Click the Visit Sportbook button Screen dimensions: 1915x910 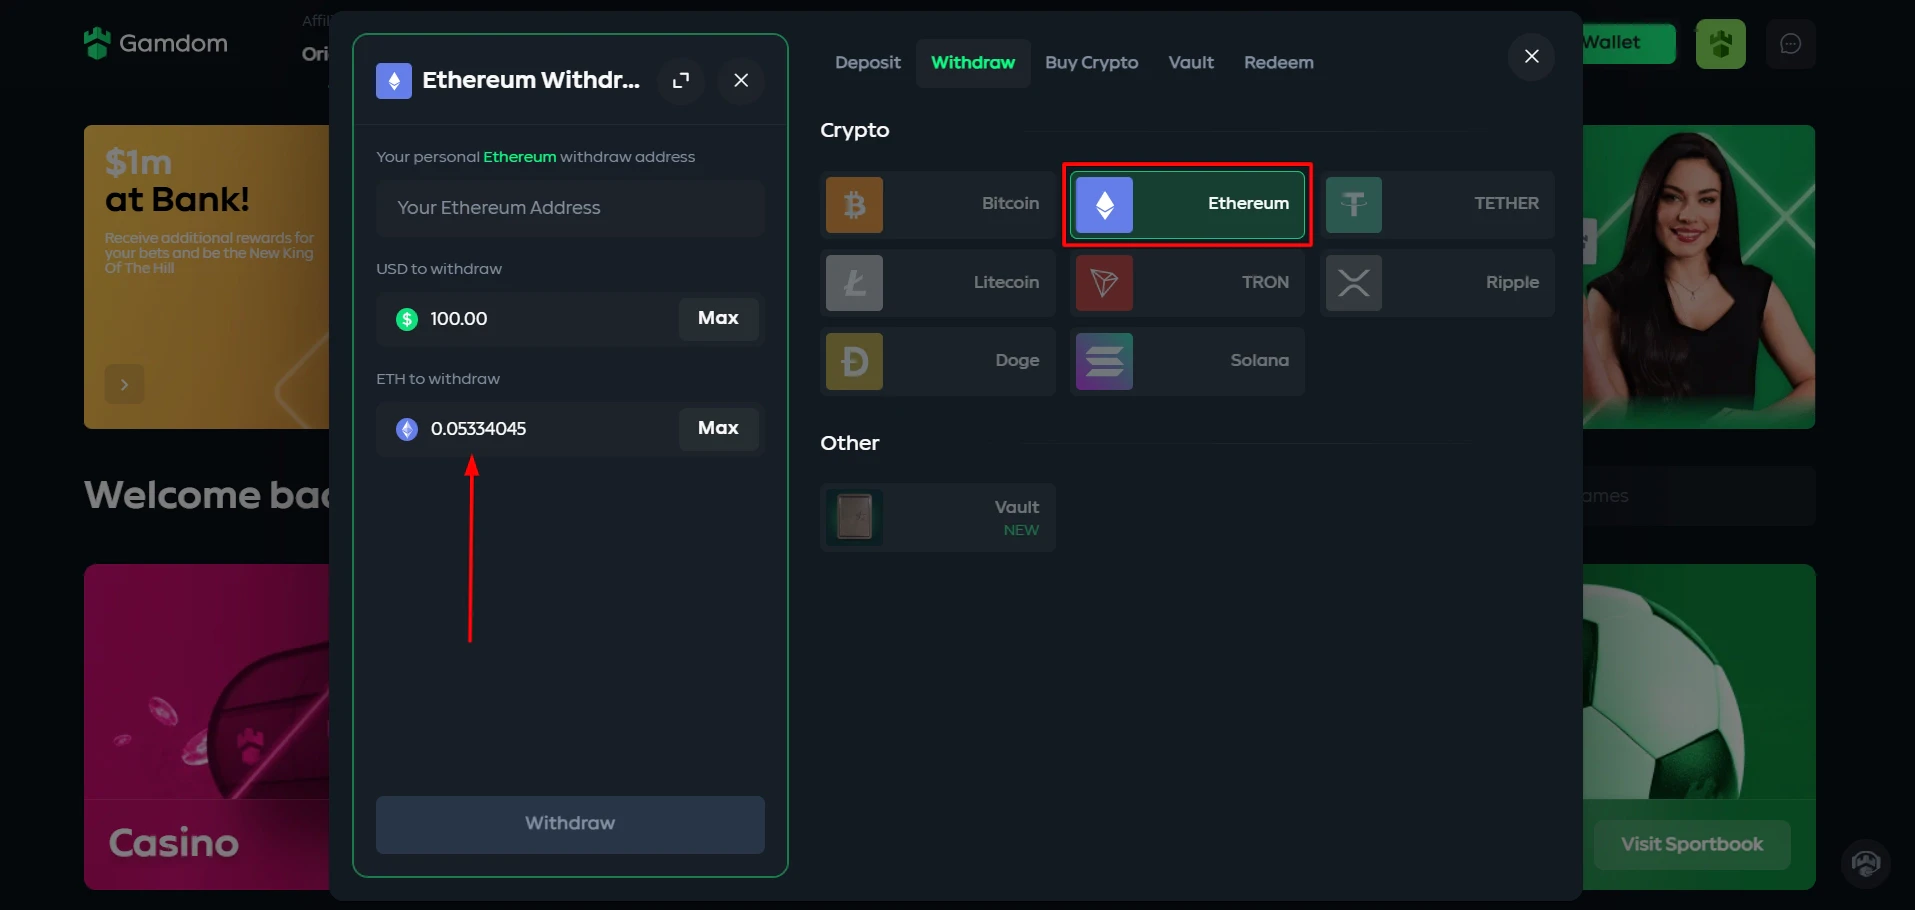tap(1692, 845)
